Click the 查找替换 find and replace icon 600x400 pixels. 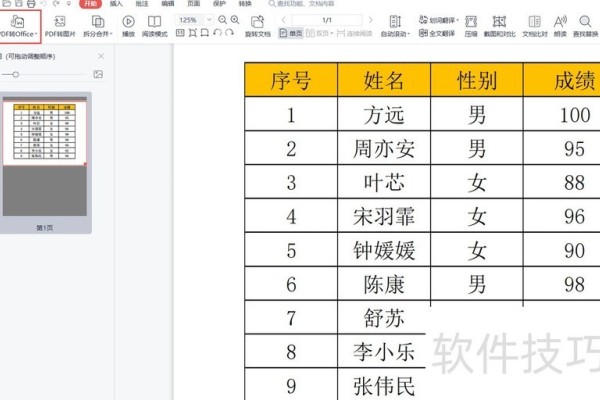(585, 21)
